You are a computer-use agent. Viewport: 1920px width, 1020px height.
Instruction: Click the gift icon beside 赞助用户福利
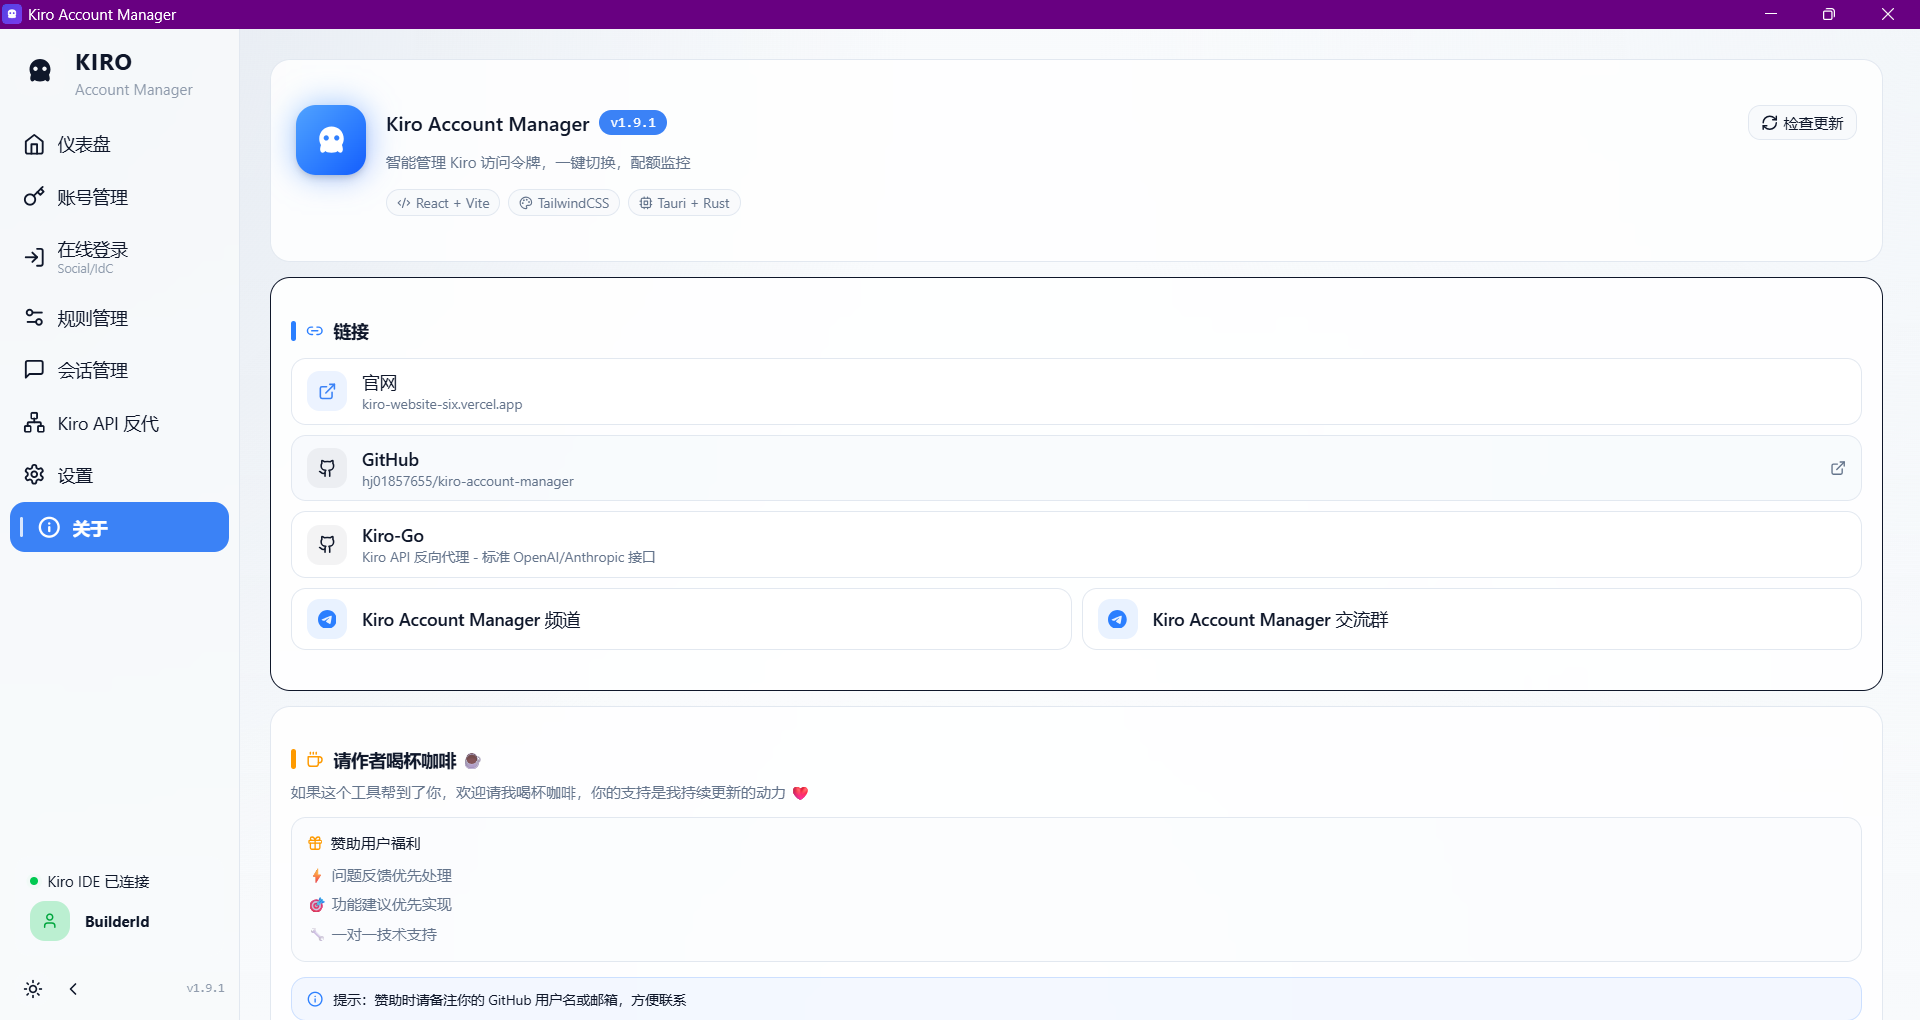[x=315, y=843]
